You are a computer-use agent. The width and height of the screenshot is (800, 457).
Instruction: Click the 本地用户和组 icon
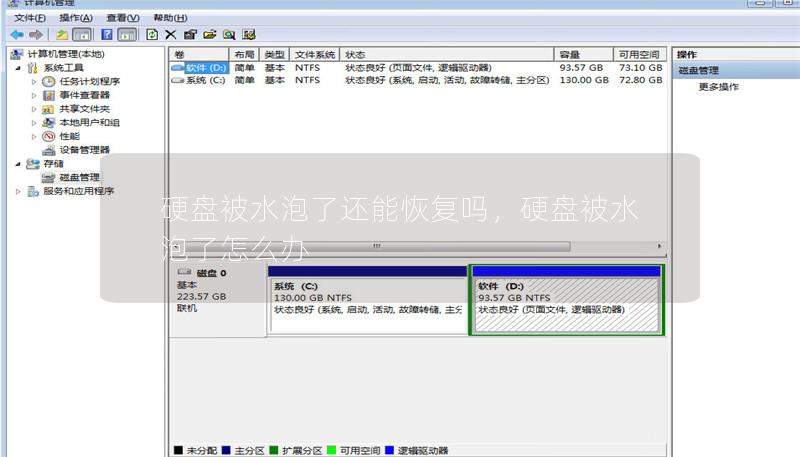tap(48, 122)
